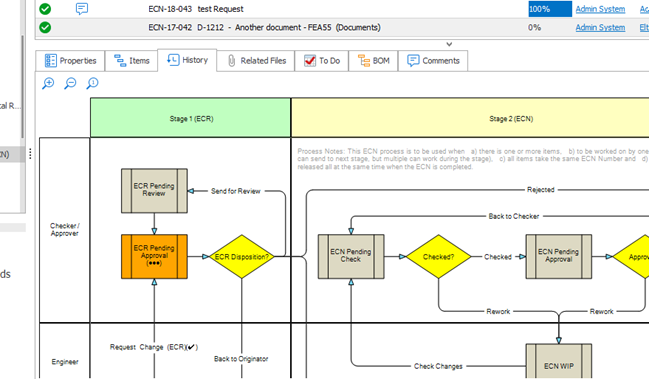This screenshot has height=379, width=649.
Task: Reset zoom to actual size icon
Action: click(x=92, y=83)
